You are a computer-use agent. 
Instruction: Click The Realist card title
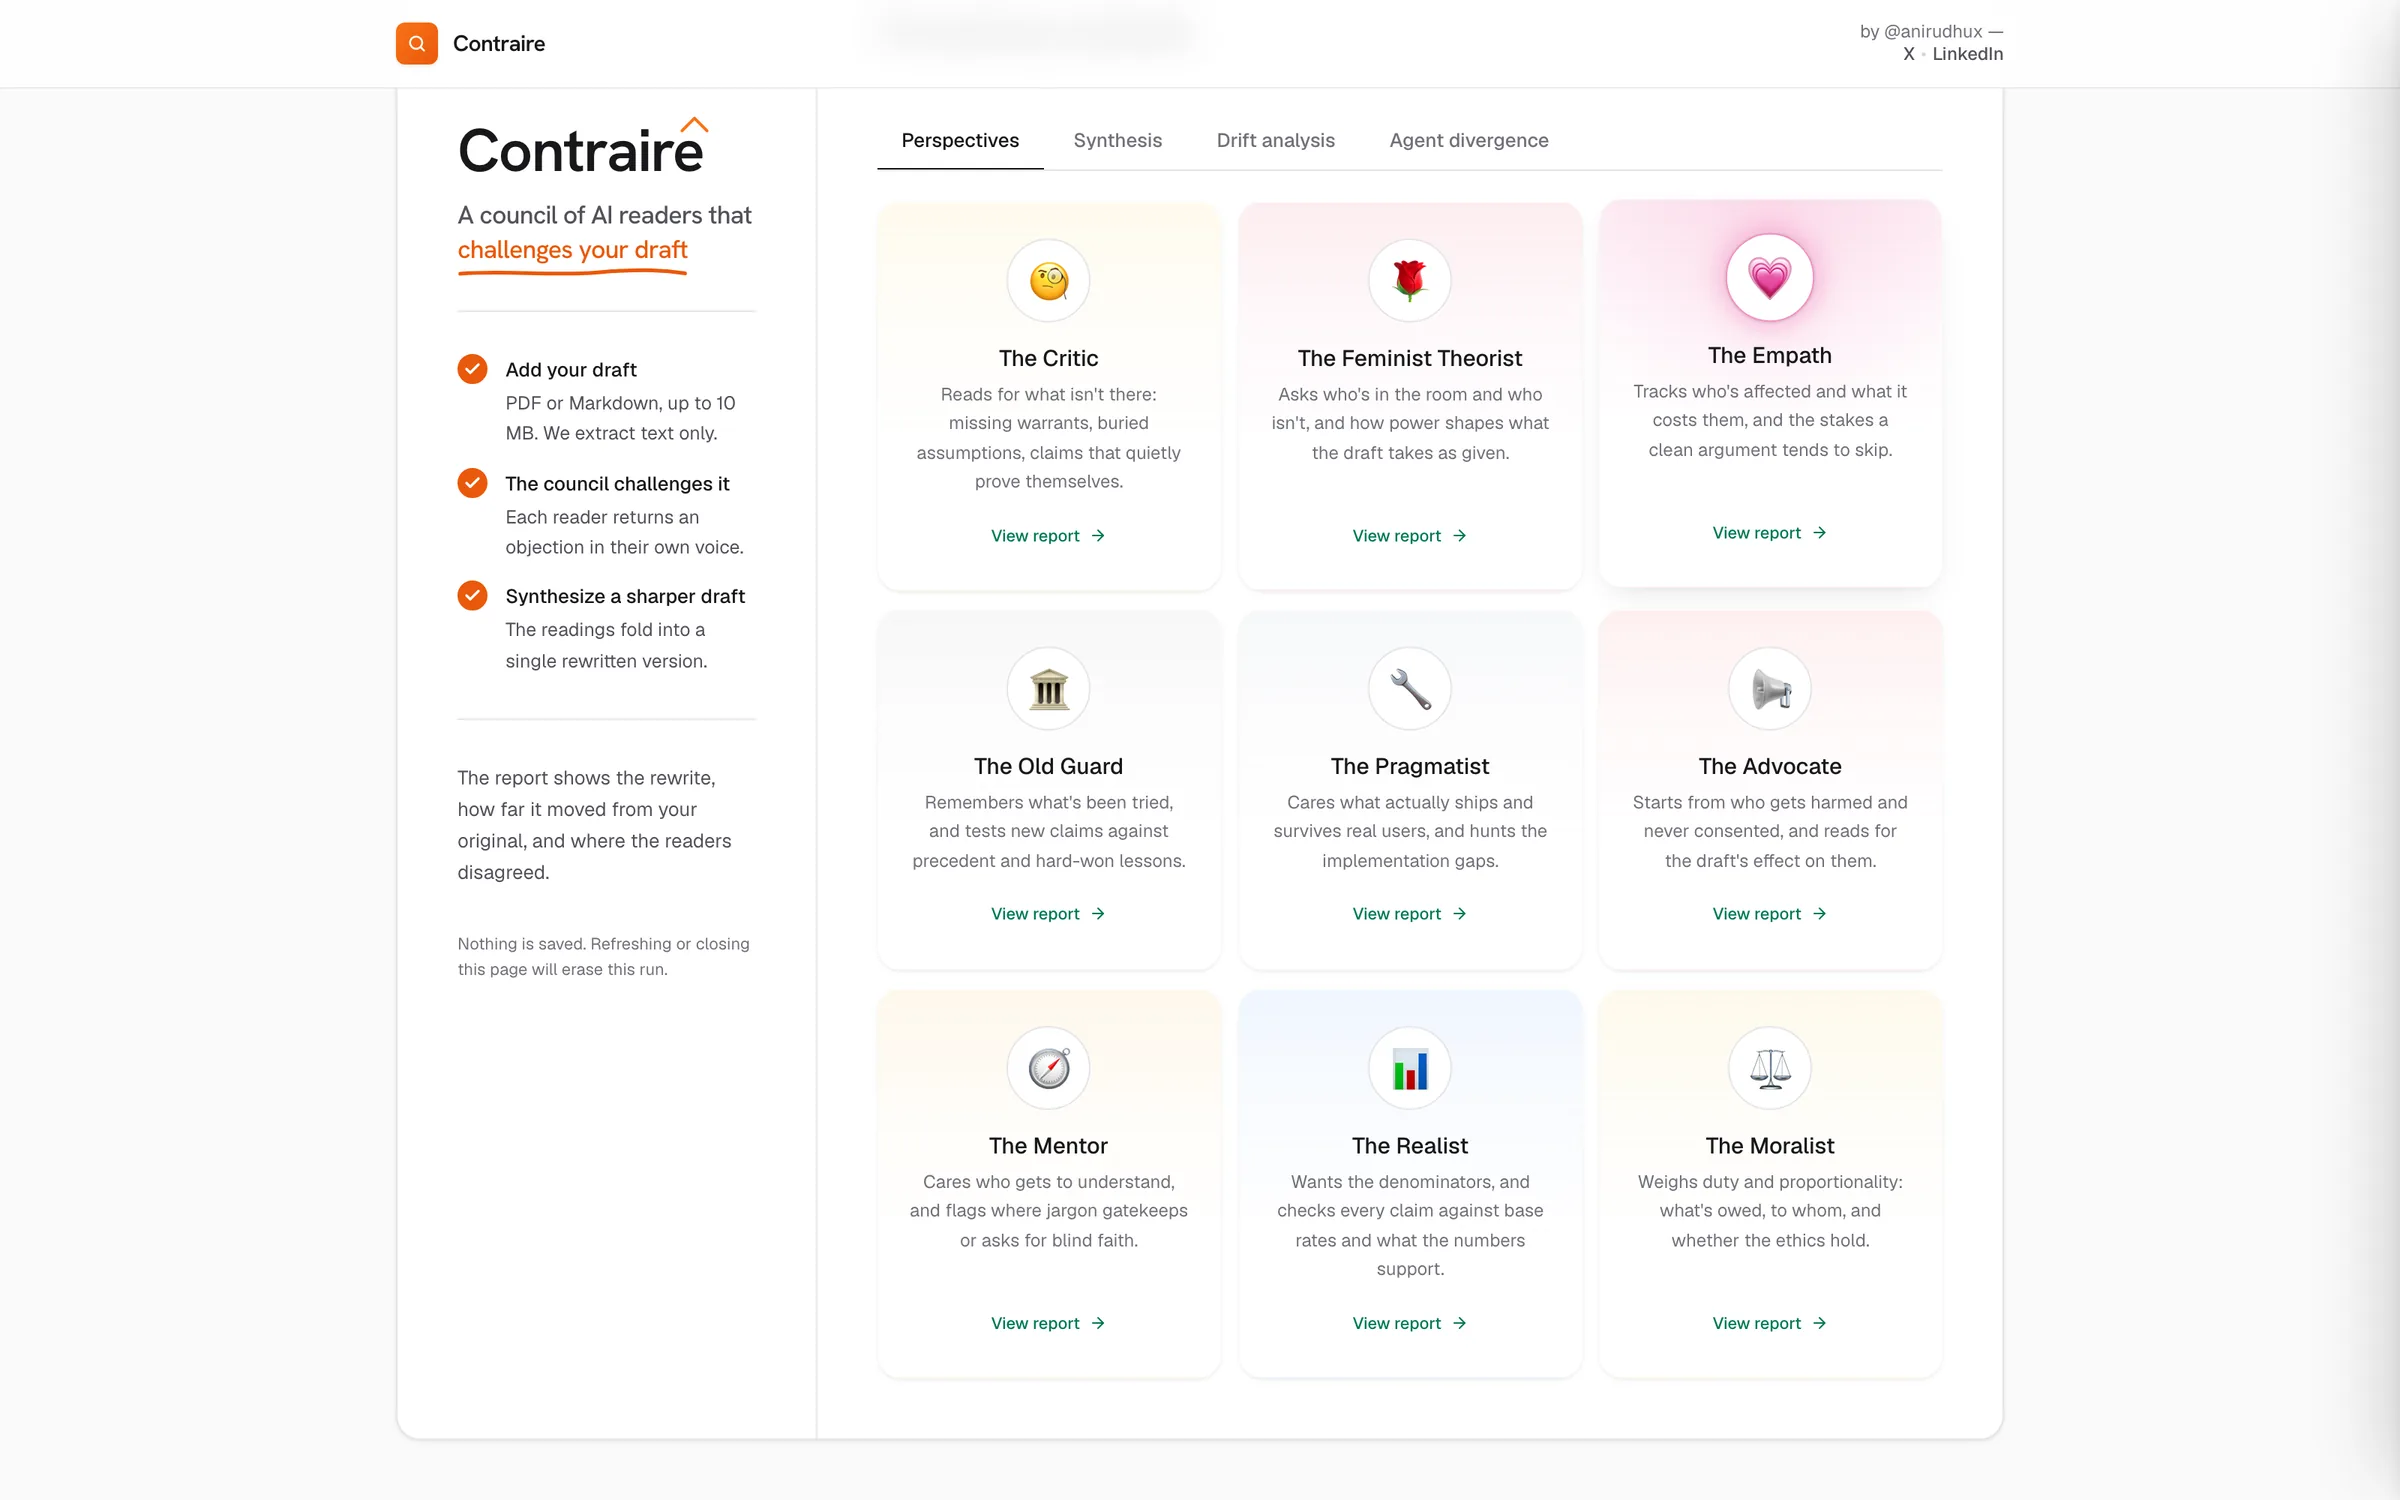(1410, 1146)
